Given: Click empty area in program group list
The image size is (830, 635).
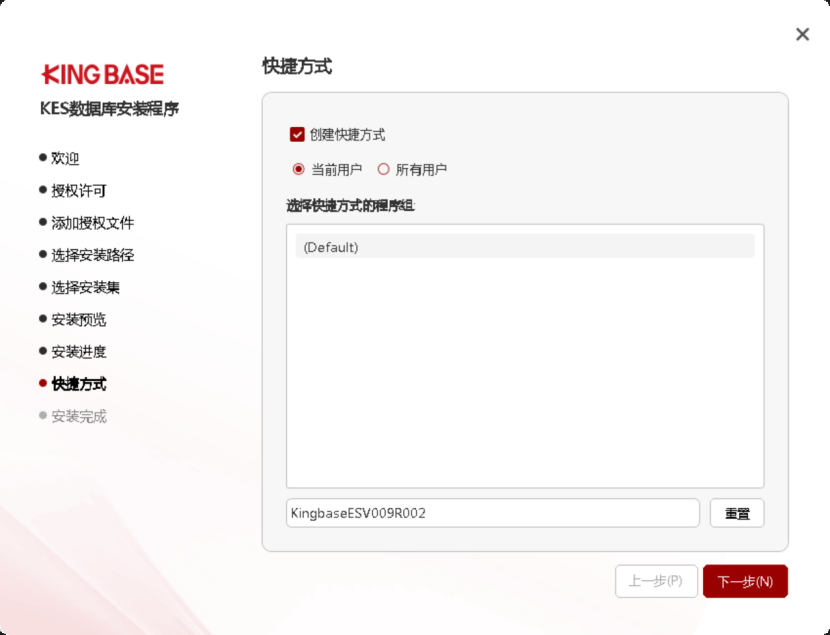Looking at the screenshot, I should click(525, 380).
